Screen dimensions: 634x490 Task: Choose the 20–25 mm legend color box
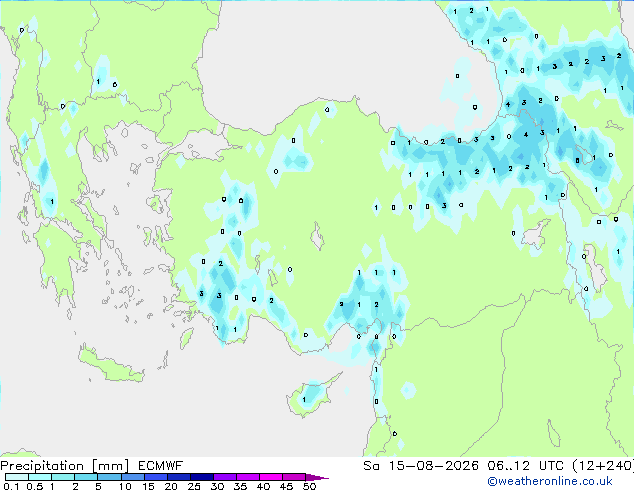(x=178, y=477)
